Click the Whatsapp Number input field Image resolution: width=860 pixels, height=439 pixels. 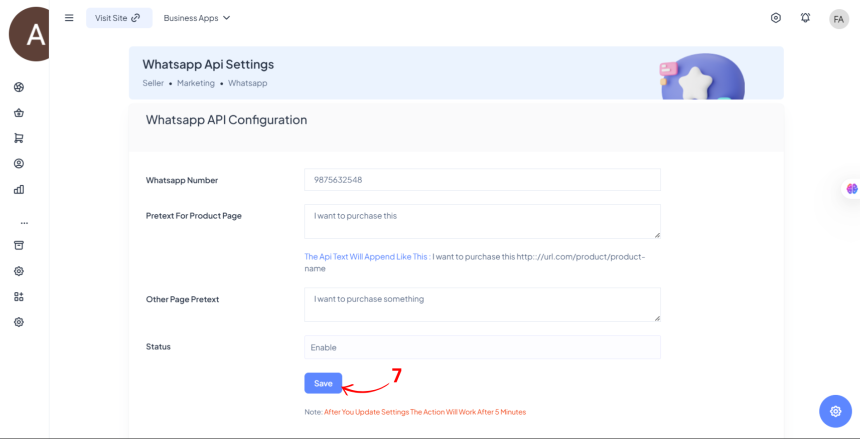coord(482,179)
